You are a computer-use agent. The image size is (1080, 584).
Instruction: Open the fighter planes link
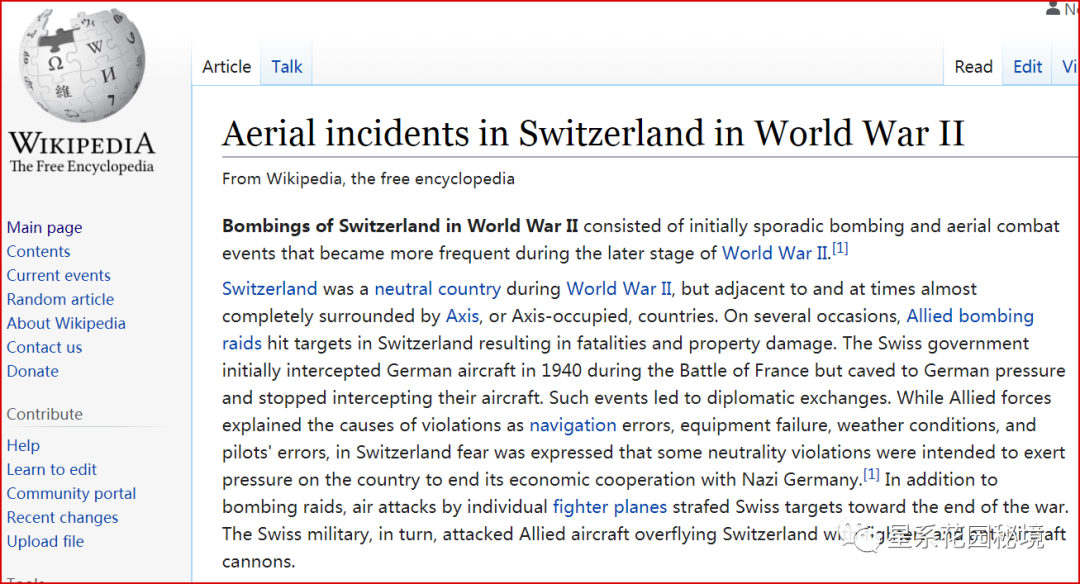(610, 507)
